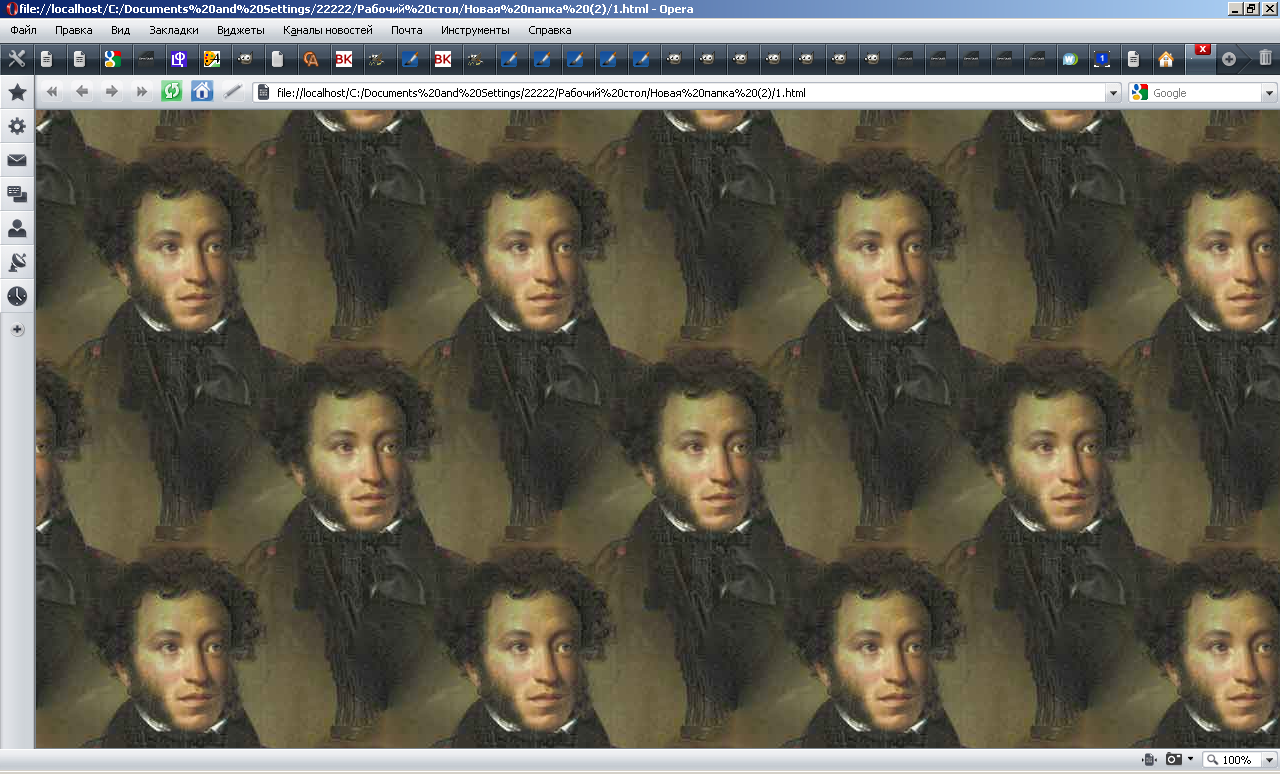Switch to the blue W tab
Image resolution: width=1280 pixels, height=774 pixels.
[1069, 59]
